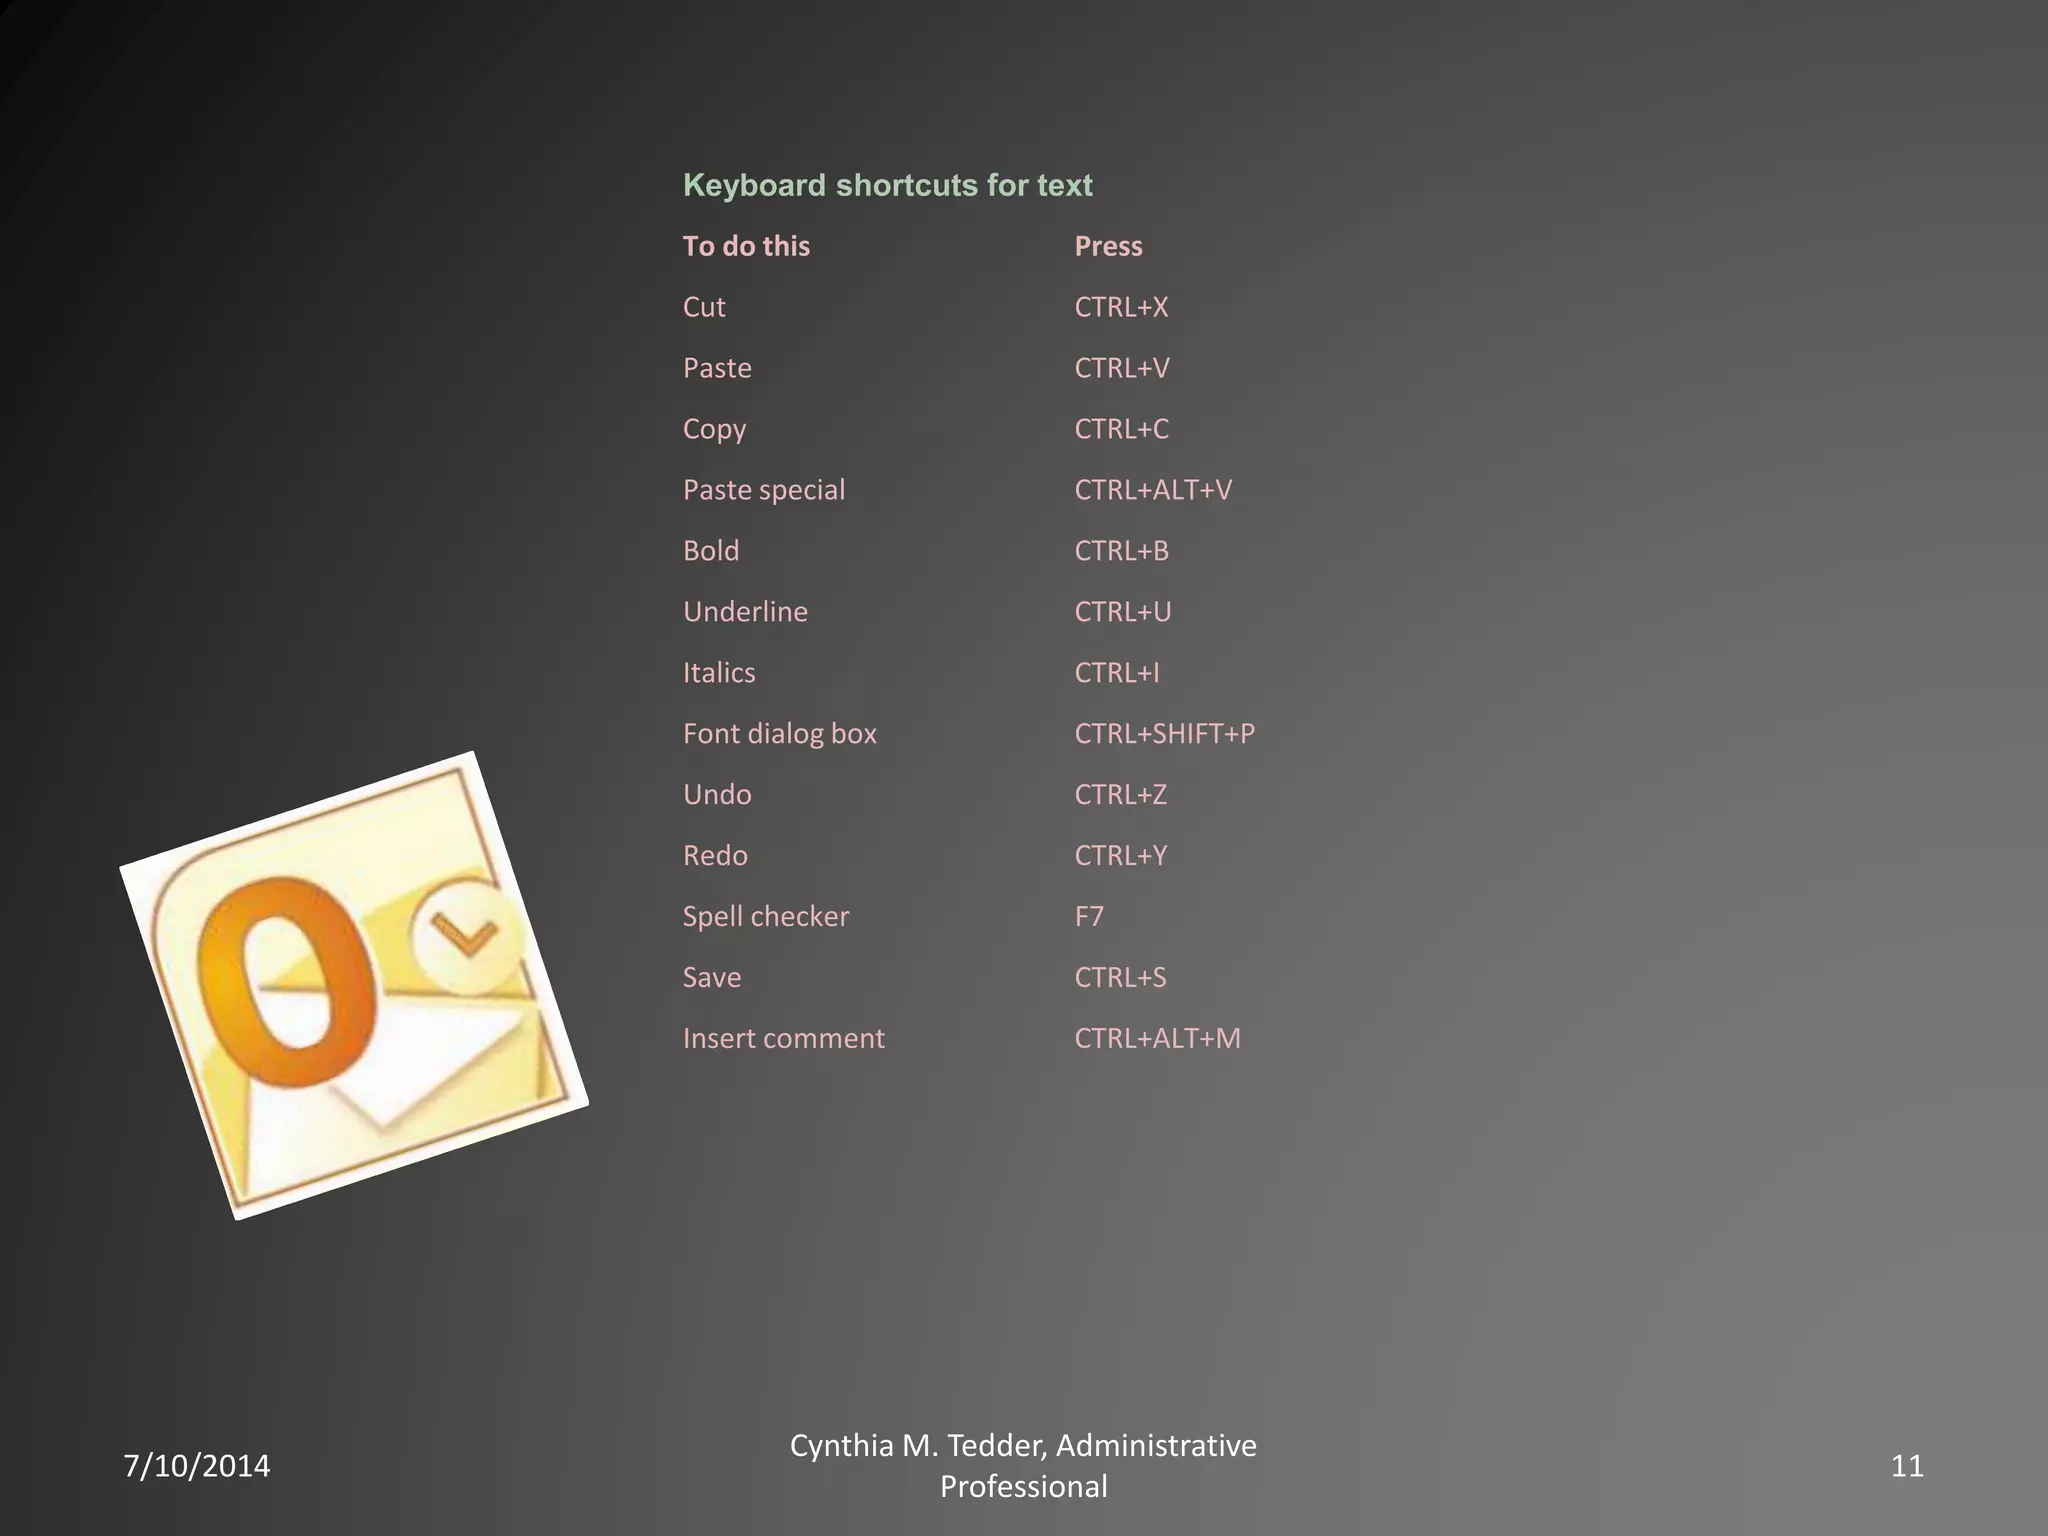The width and height of the screenshot is (2048, 1536).
Task: Select the 'Font dialog box' row label
Action: 780,735
